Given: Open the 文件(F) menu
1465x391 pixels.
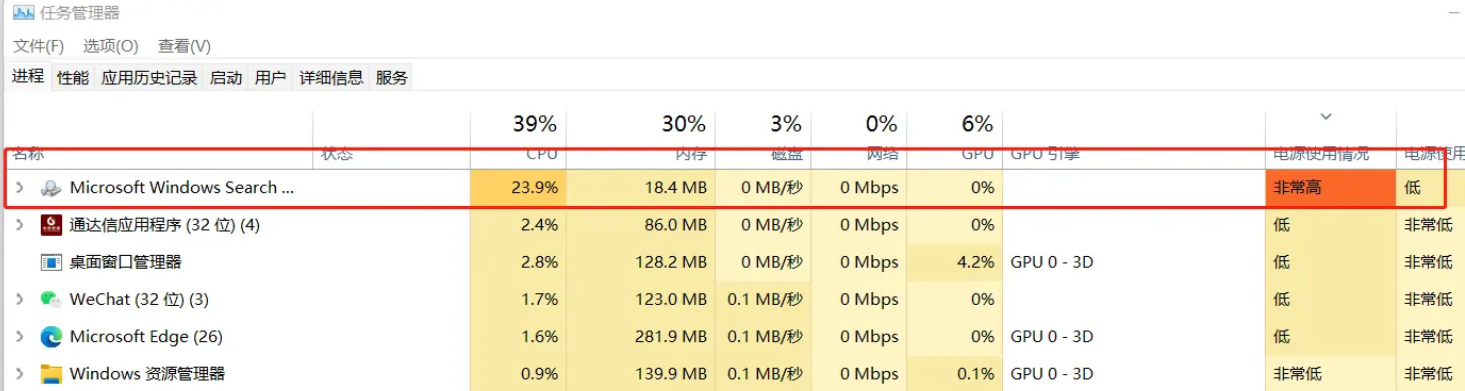Looking at the screenshot, I should [39, 46].
